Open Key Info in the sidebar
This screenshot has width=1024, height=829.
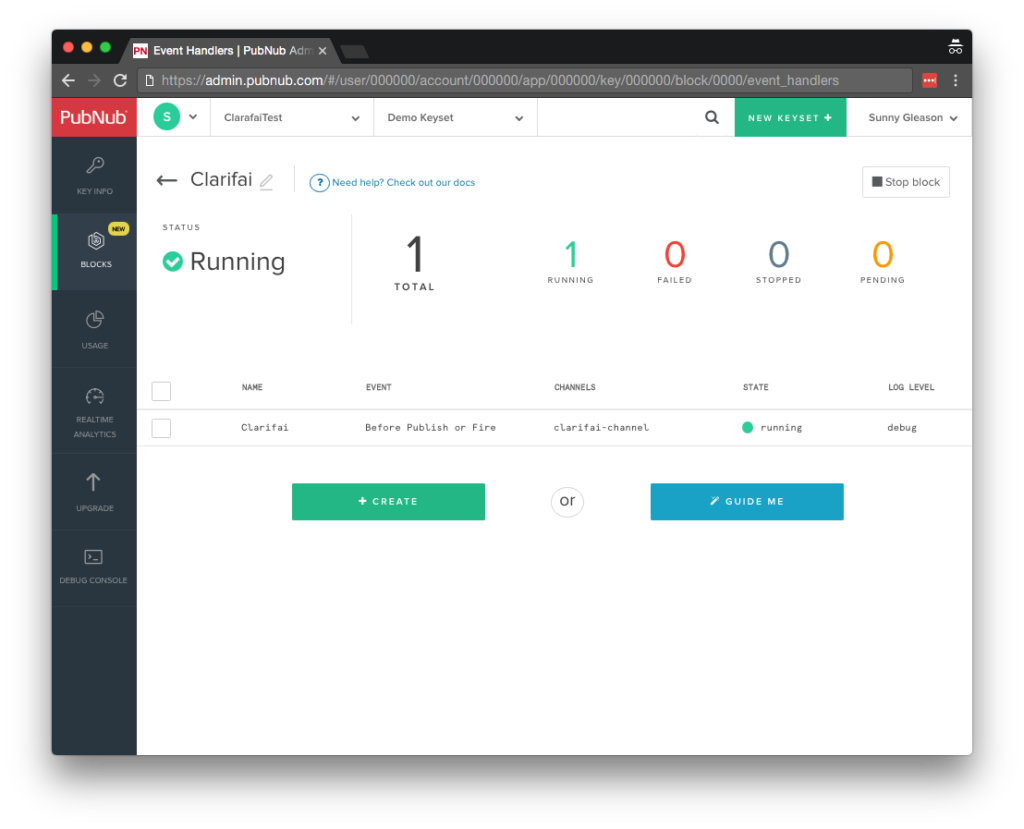(95, 174)
